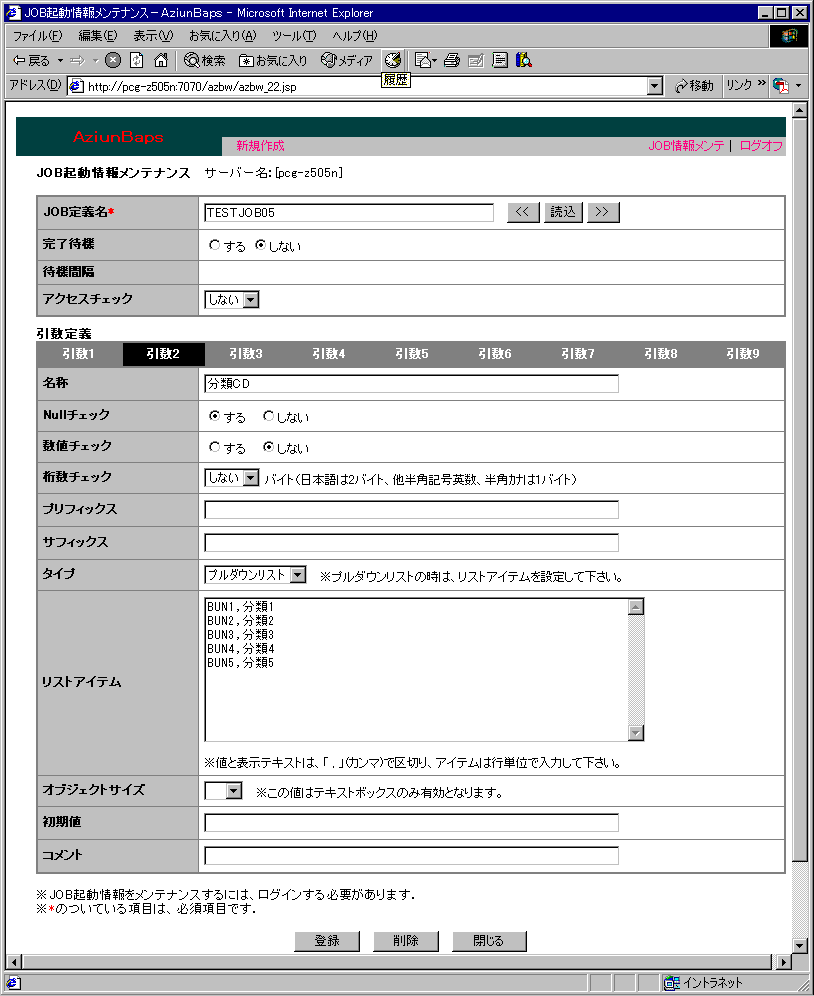
Task: Print the page with printer icon
Action: pos(452,60)
